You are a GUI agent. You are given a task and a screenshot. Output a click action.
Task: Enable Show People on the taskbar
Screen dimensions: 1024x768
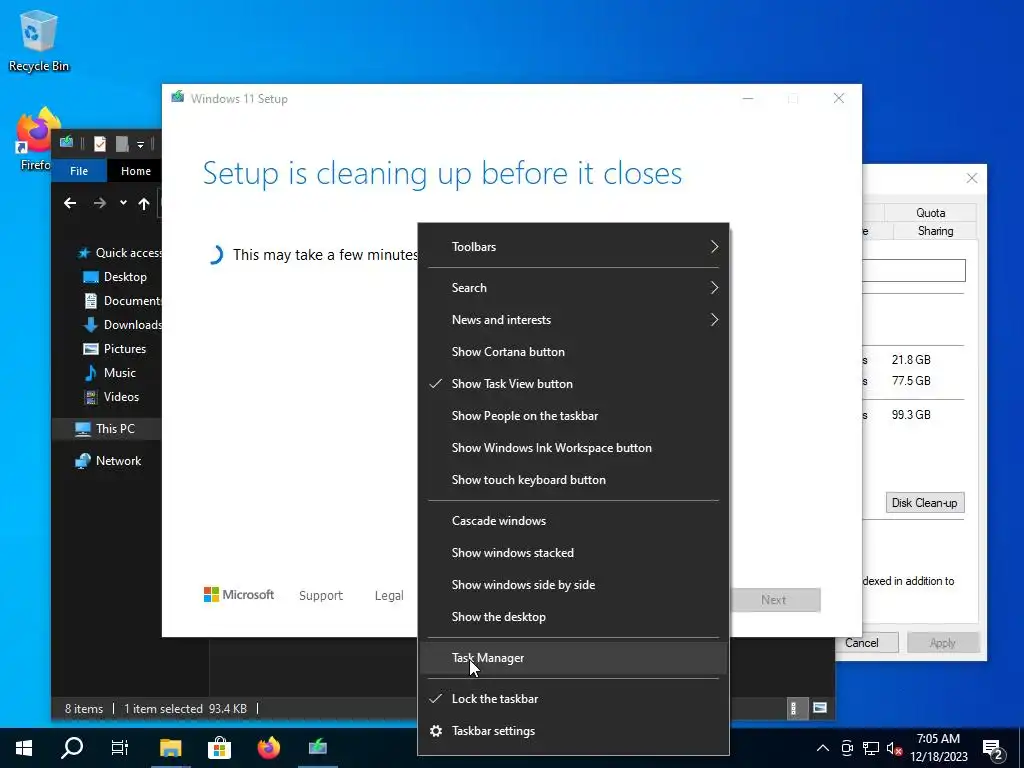[x=573, y=416]
